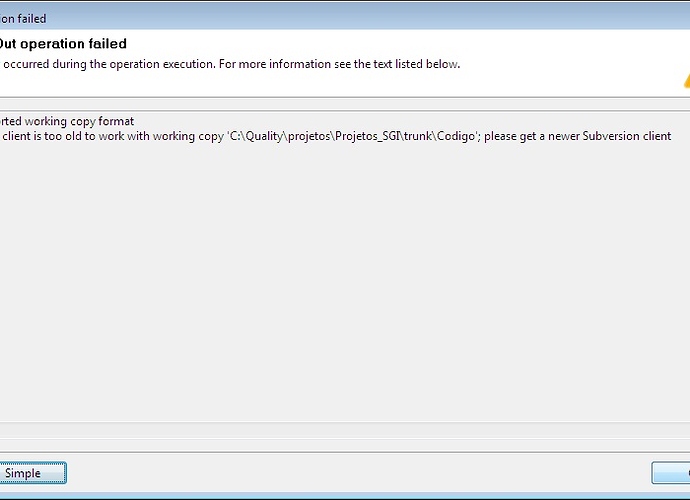Click the 'occurred during the operation execution' description
690x500 pixels.
point(109,64)
